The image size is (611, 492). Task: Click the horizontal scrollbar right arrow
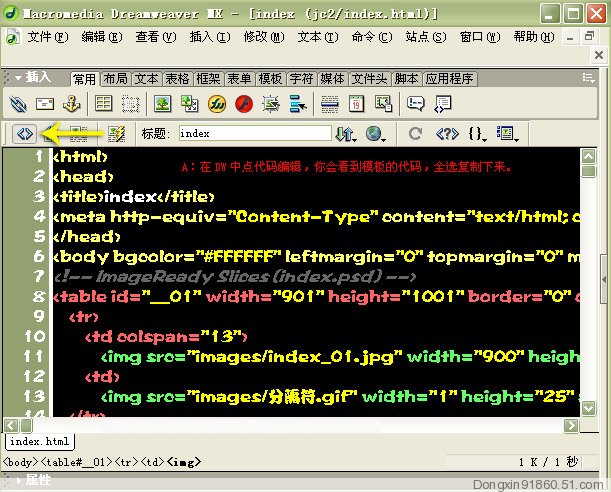pyautogui.click(x=571, y=425)
